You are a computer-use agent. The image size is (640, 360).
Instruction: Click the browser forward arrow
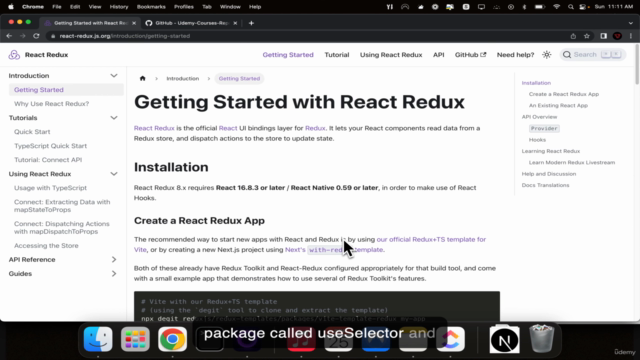click(x=22, y=36)
